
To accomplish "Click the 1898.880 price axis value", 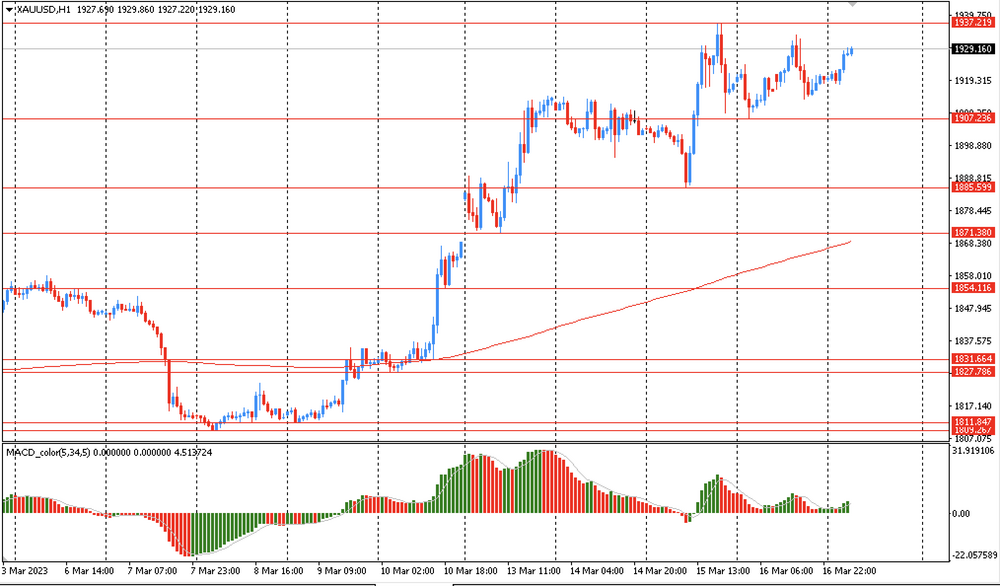I will click(x=973, y=146).
